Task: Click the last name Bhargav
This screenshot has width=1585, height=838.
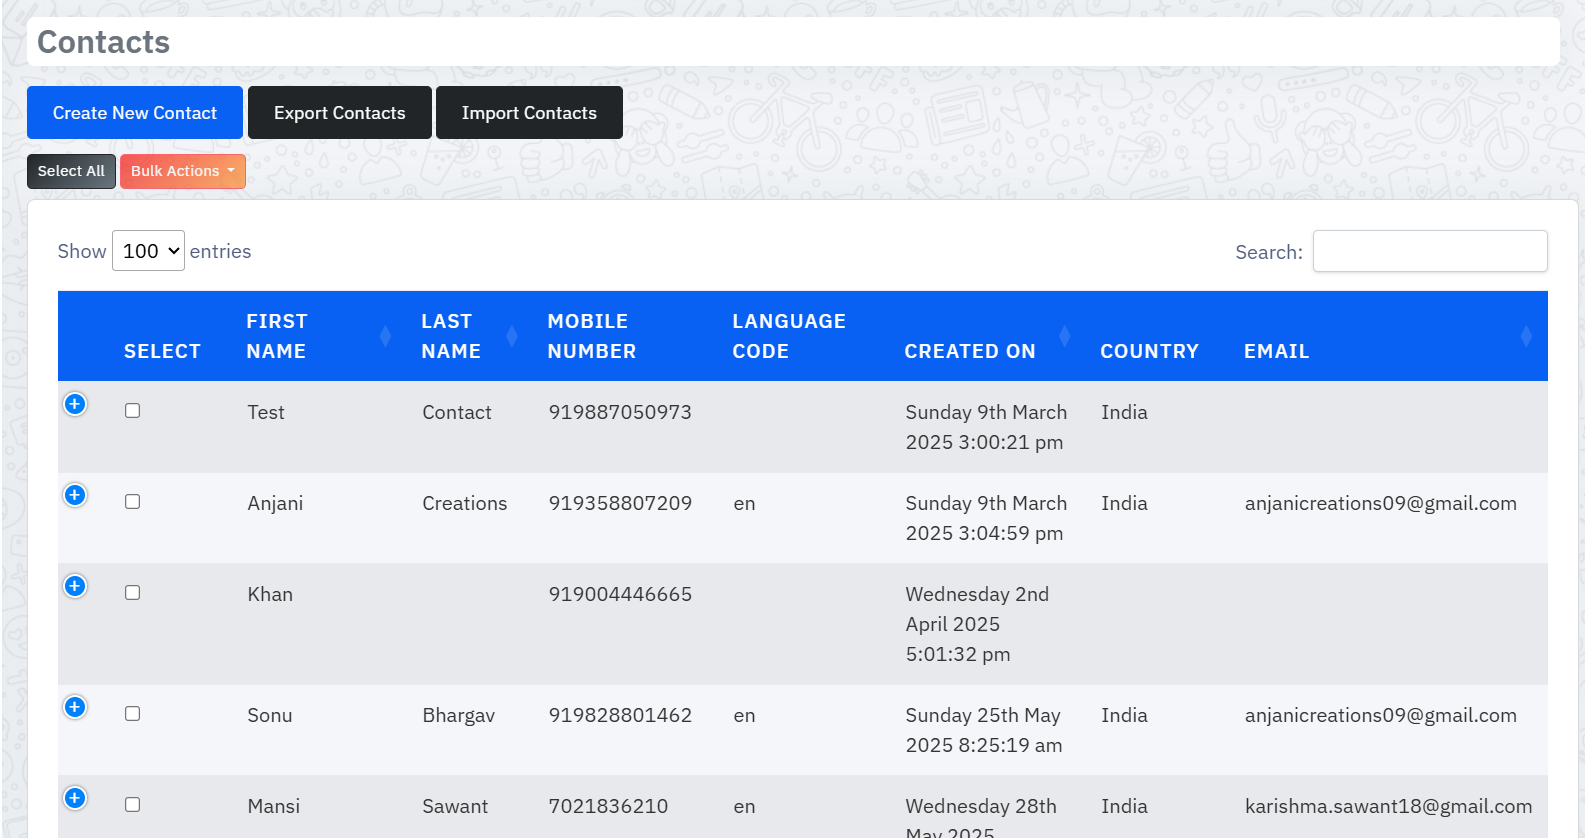Action: tap(458, 715)
